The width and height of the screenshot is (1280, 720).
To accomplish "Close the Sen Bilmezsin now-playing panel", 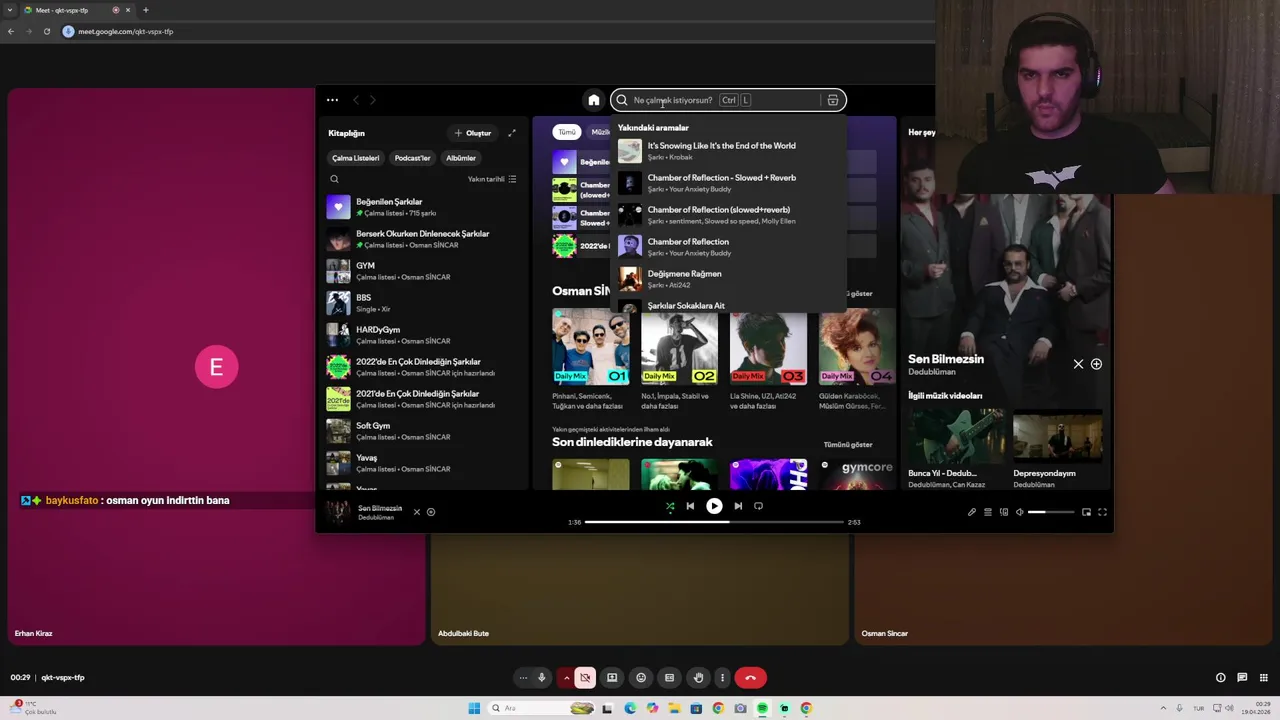I will (1078, 364).
